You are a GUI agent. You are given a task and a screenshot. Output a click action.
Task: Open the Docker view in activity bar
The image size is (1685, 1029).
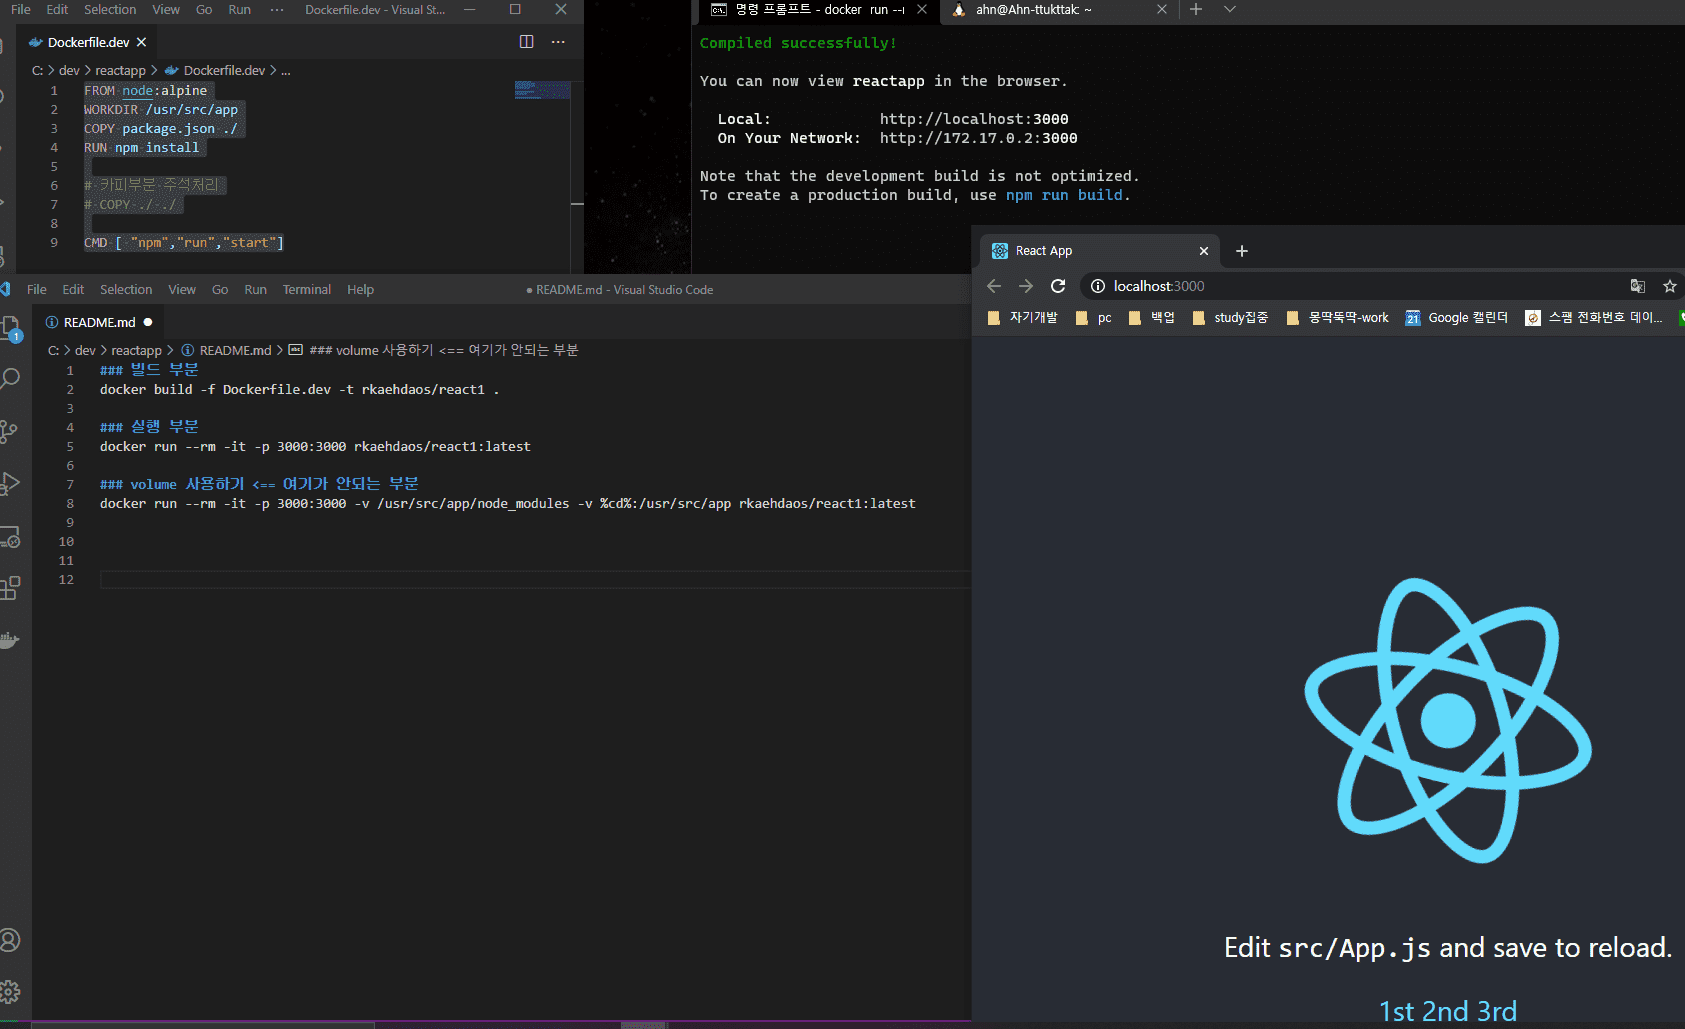[x=10, y=640]
